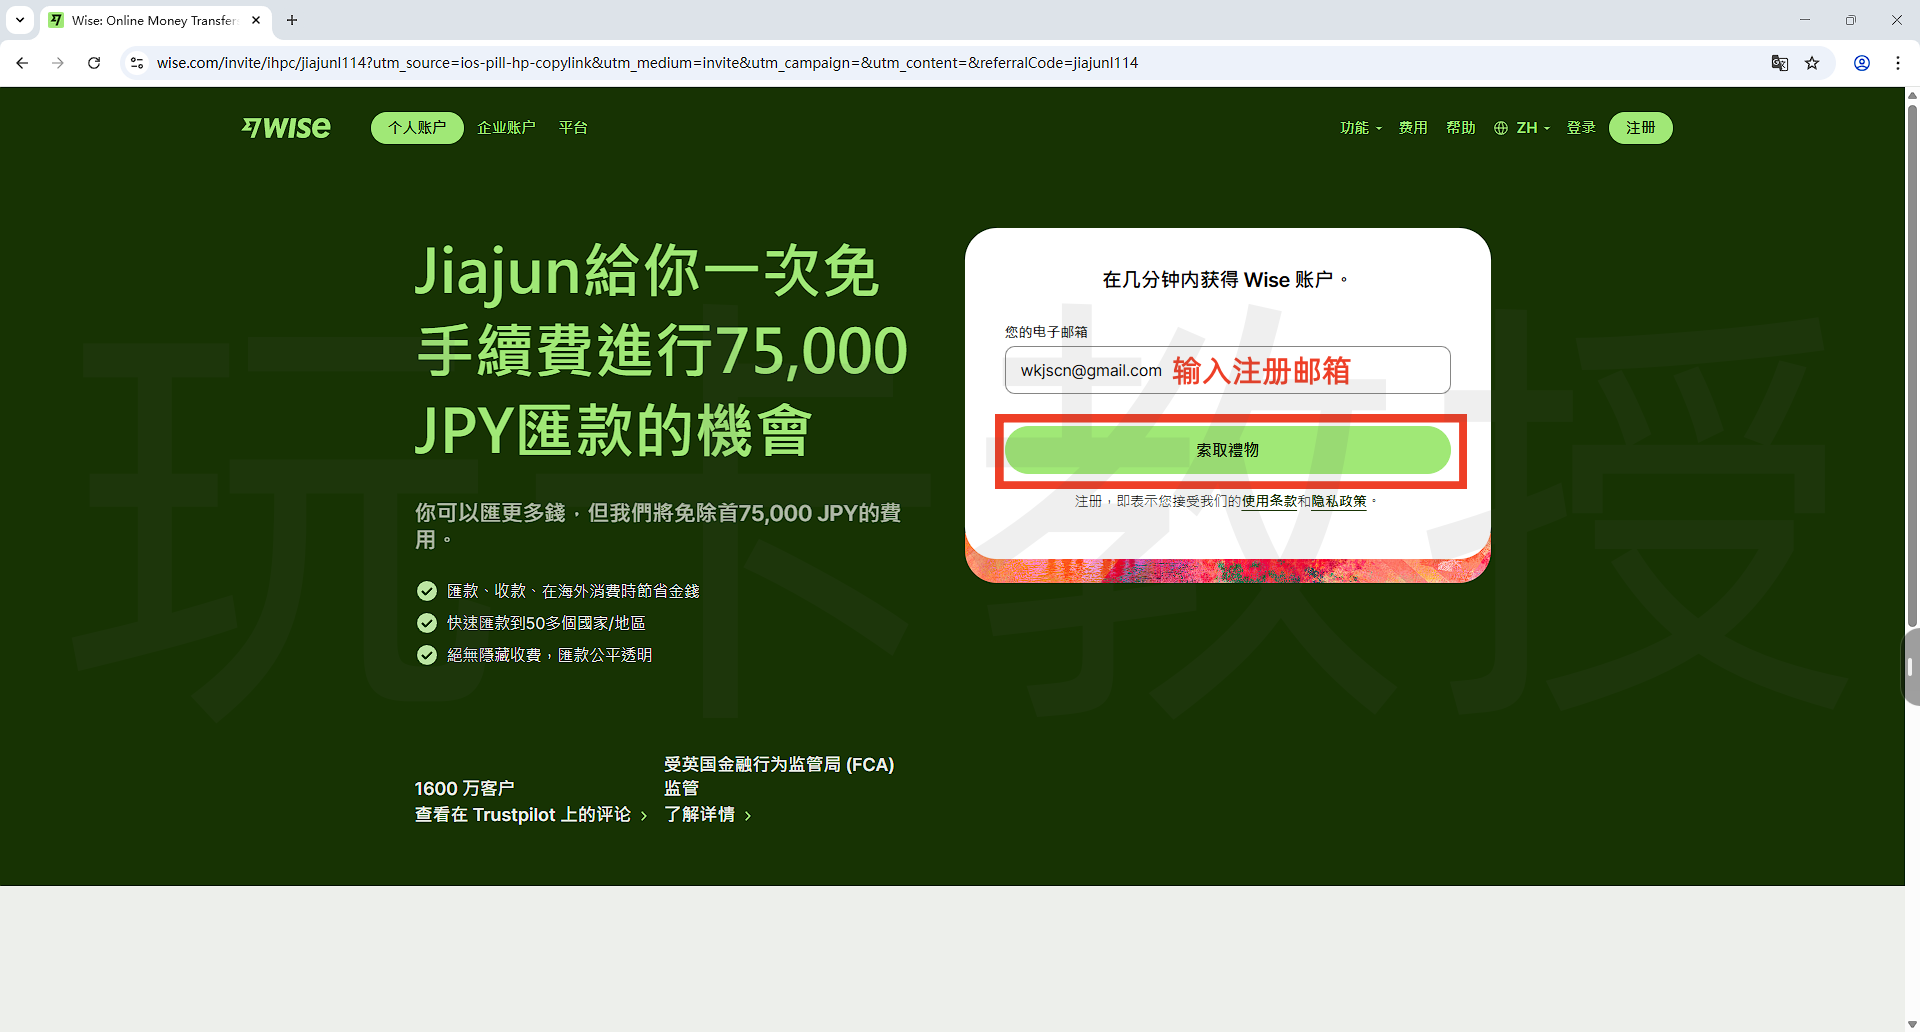The width and height of the screenshot is (1920, 1032).
Task: Open the ZH language selector
Action: [x=1522, y=128]
